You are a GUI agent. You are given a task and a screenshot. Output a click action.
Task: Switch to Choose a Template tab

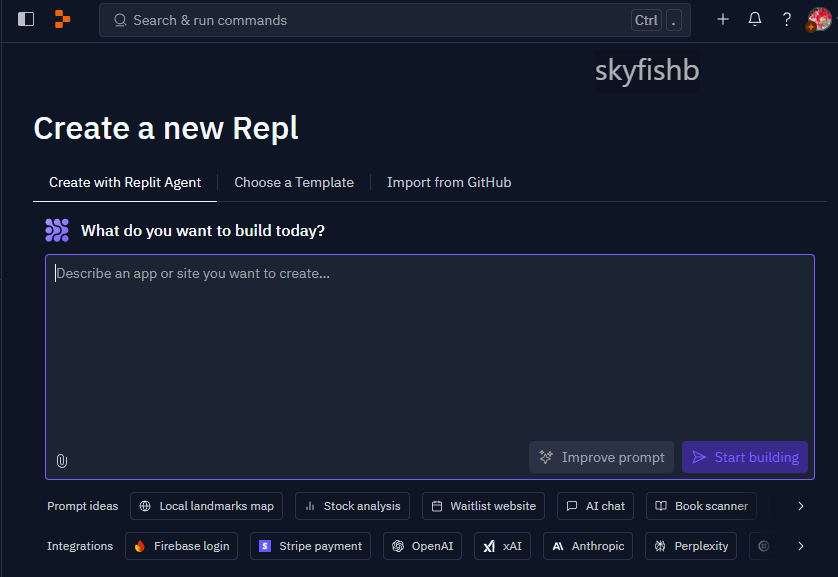pyautogui.click(x=294, y=183)
